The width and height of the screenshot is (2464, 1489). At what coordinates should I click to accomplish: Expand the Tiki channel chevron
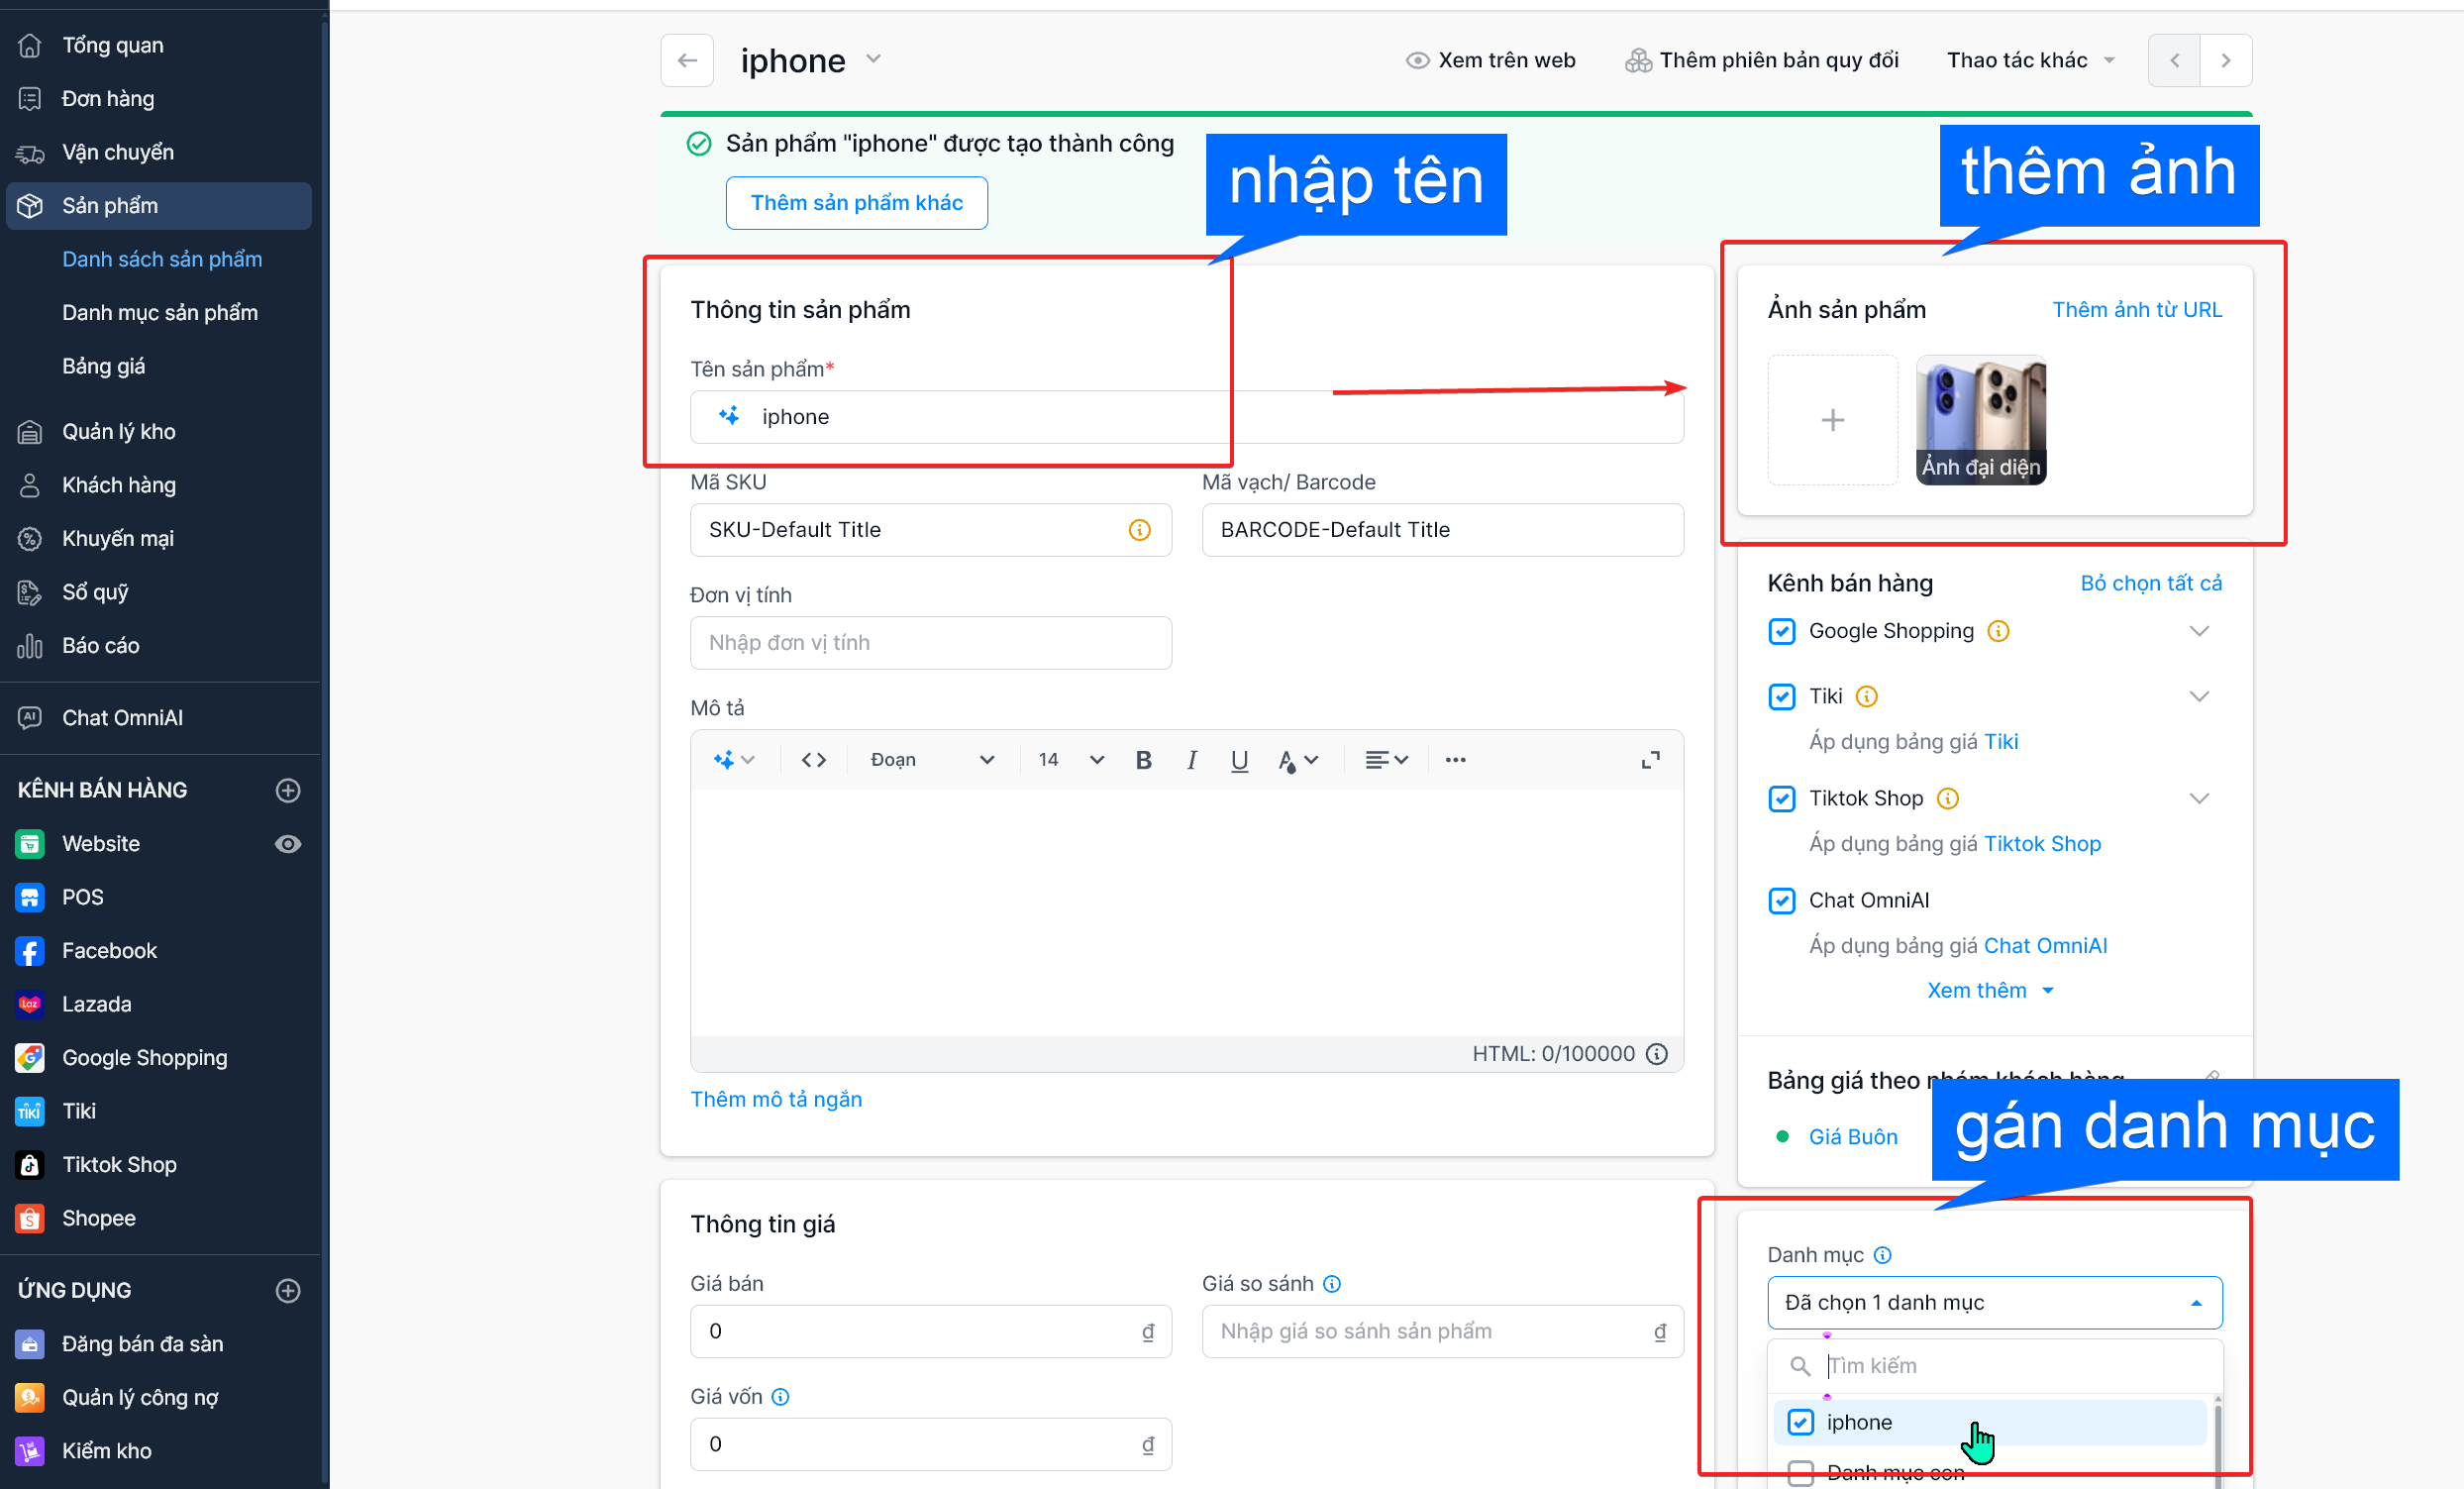tap(2198, 696)
